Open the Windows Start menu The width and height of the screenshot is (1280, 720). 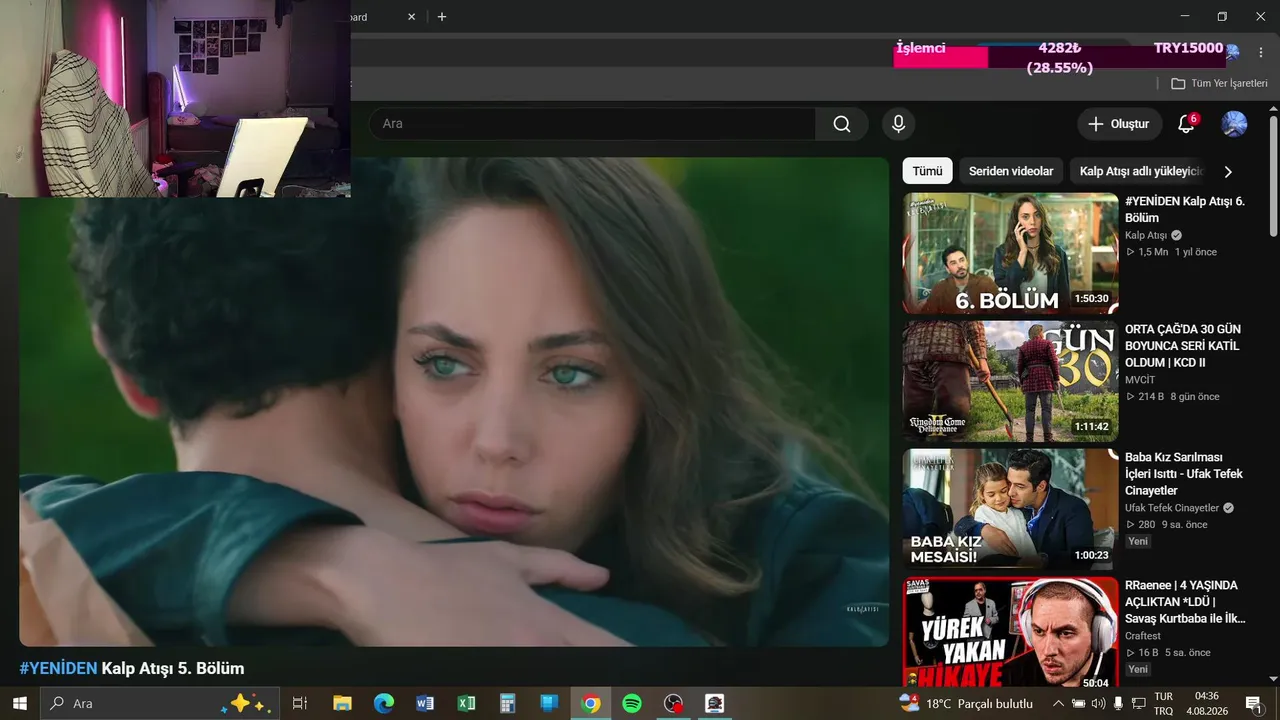pyautogui.click(x=20, y=703)
